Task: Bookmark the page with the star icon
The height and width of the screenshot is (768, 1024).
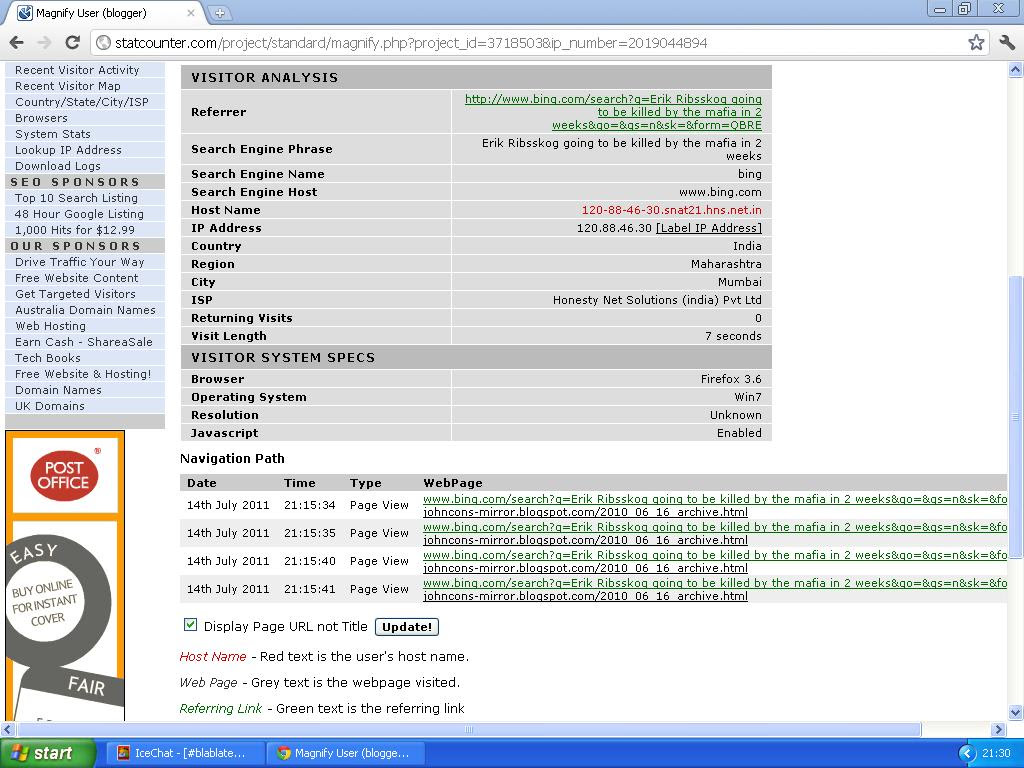Action: [x=976, y=43]
